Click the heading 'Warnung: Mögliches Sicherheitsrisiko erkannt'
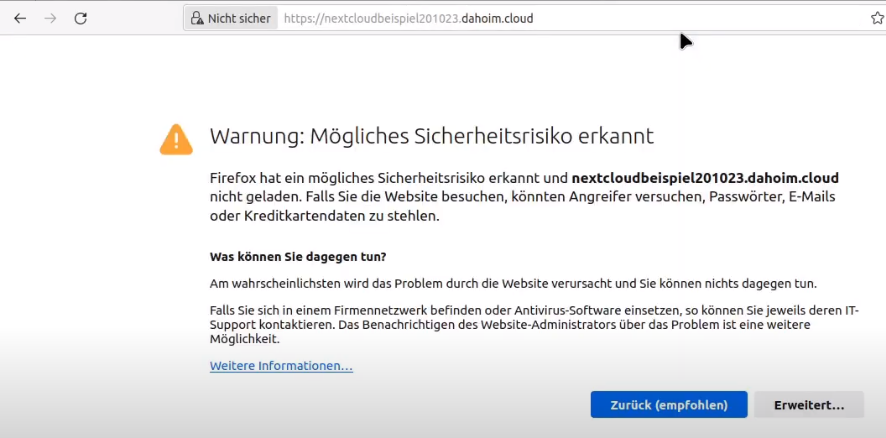The image size is (886, 438). (x=432, y=136)
